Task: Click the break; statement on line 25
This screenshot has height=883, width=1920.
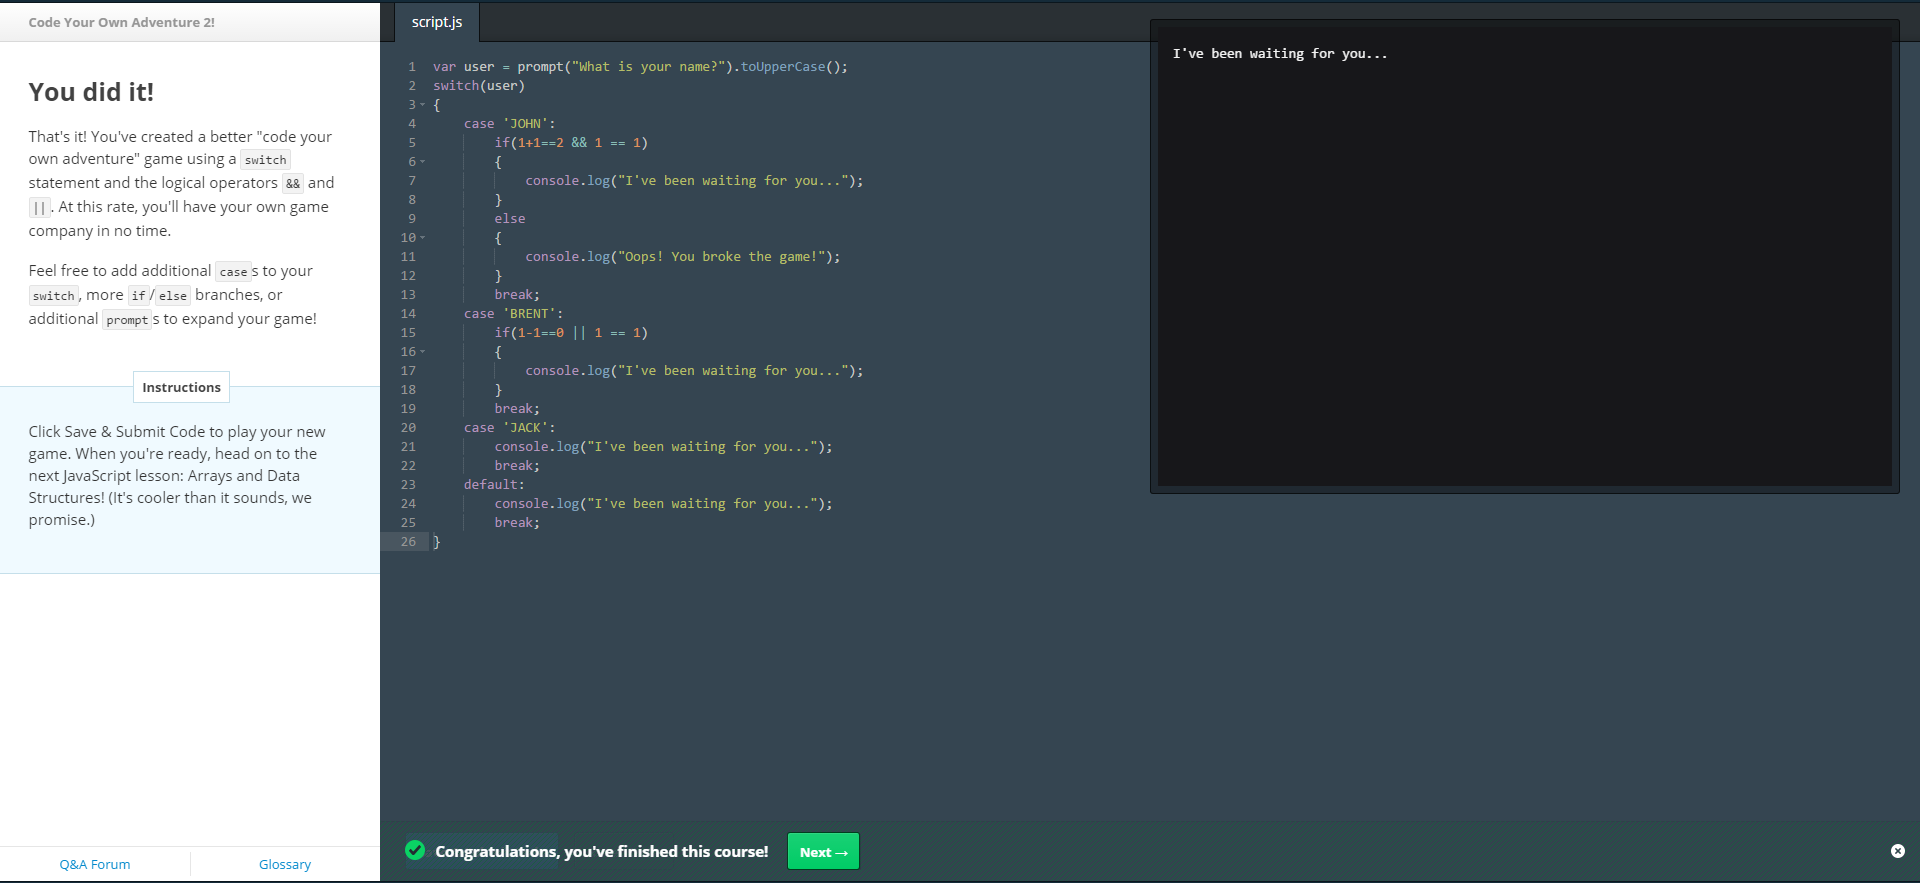Action: coord(517,523)
